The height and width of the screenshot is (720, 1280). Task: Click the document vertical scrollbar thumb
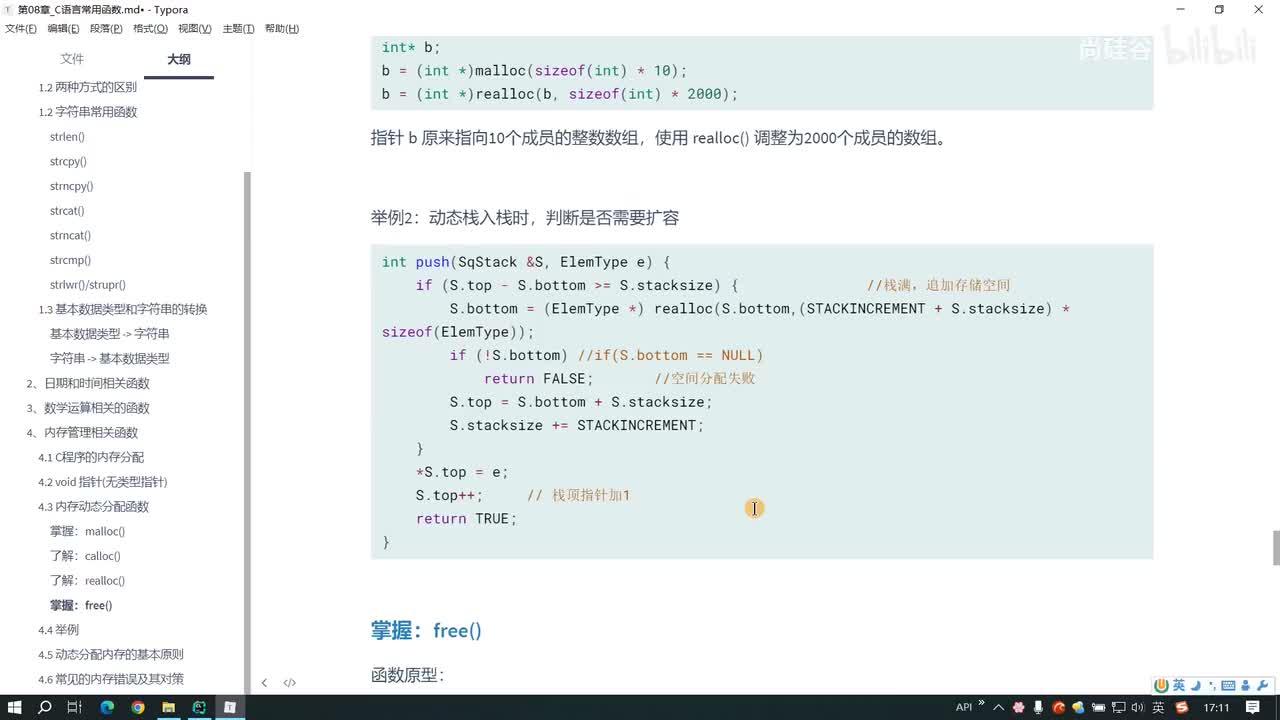coord(1275,549)
